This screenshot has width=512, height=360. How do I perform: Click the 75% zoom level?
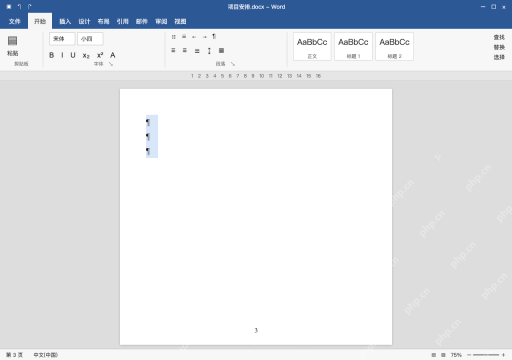coord(456,355)
